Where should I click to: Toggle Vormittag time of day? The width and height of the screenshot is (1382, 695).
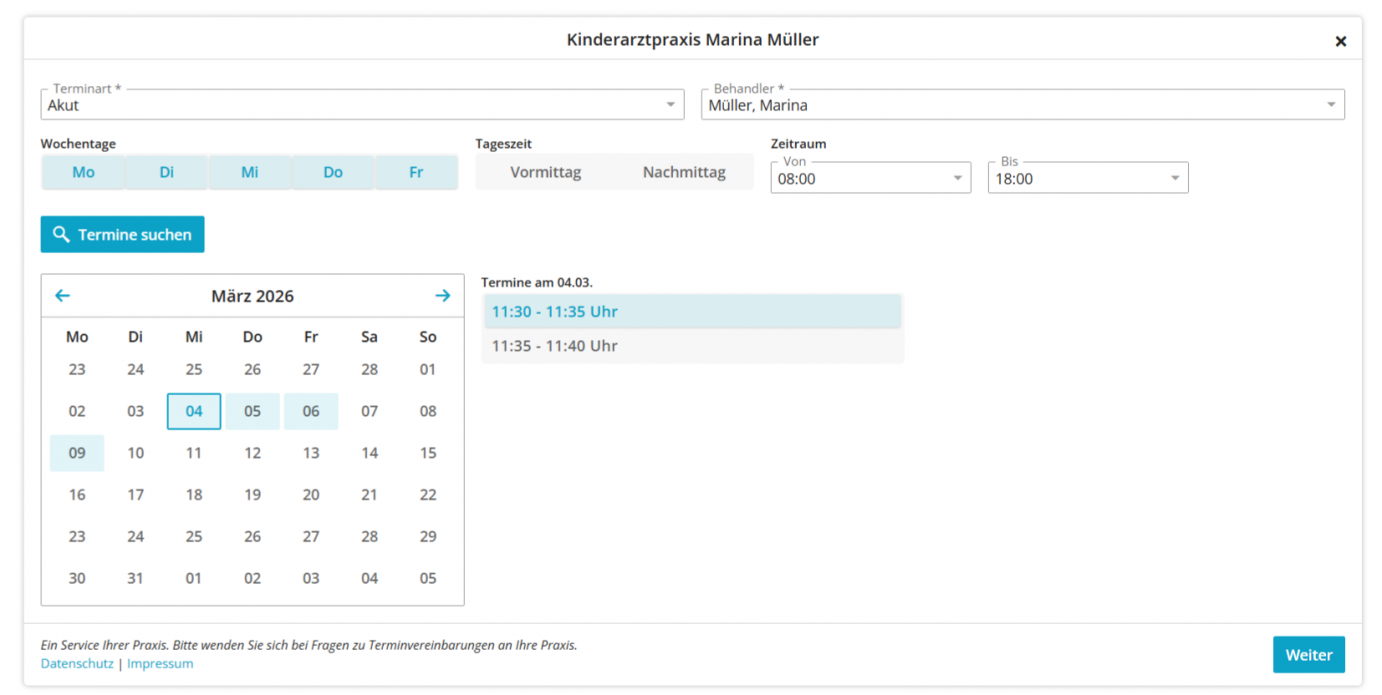(546, 172)
